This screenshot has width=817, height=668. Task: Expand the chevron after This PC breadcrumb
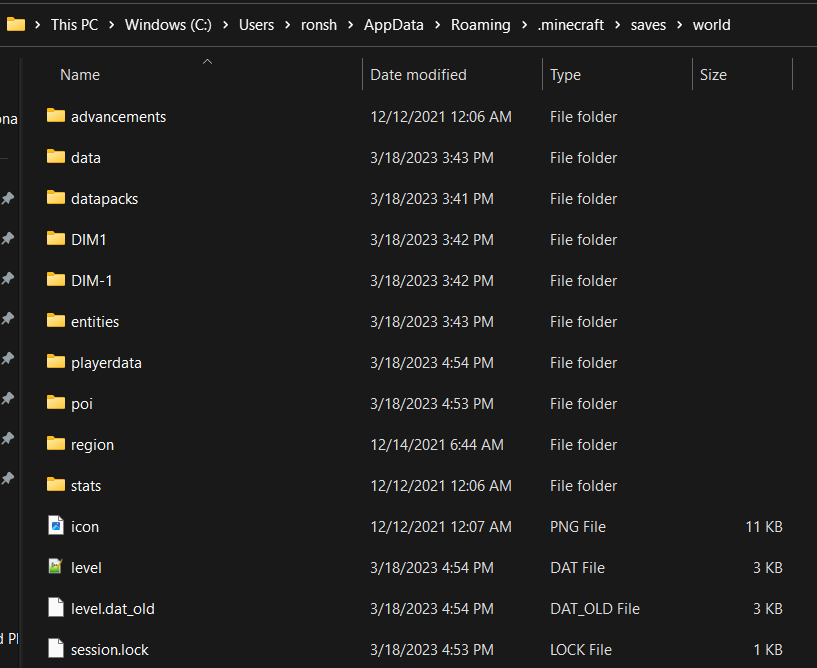click(x=111, y=25)
